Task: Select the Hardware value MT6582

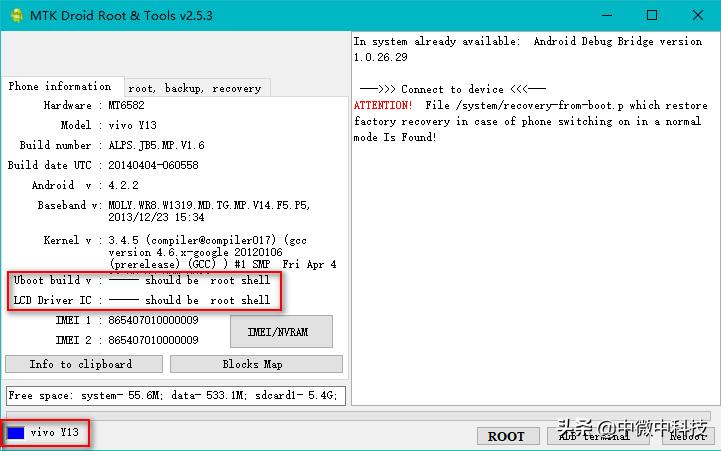Action: coord(126,105)
